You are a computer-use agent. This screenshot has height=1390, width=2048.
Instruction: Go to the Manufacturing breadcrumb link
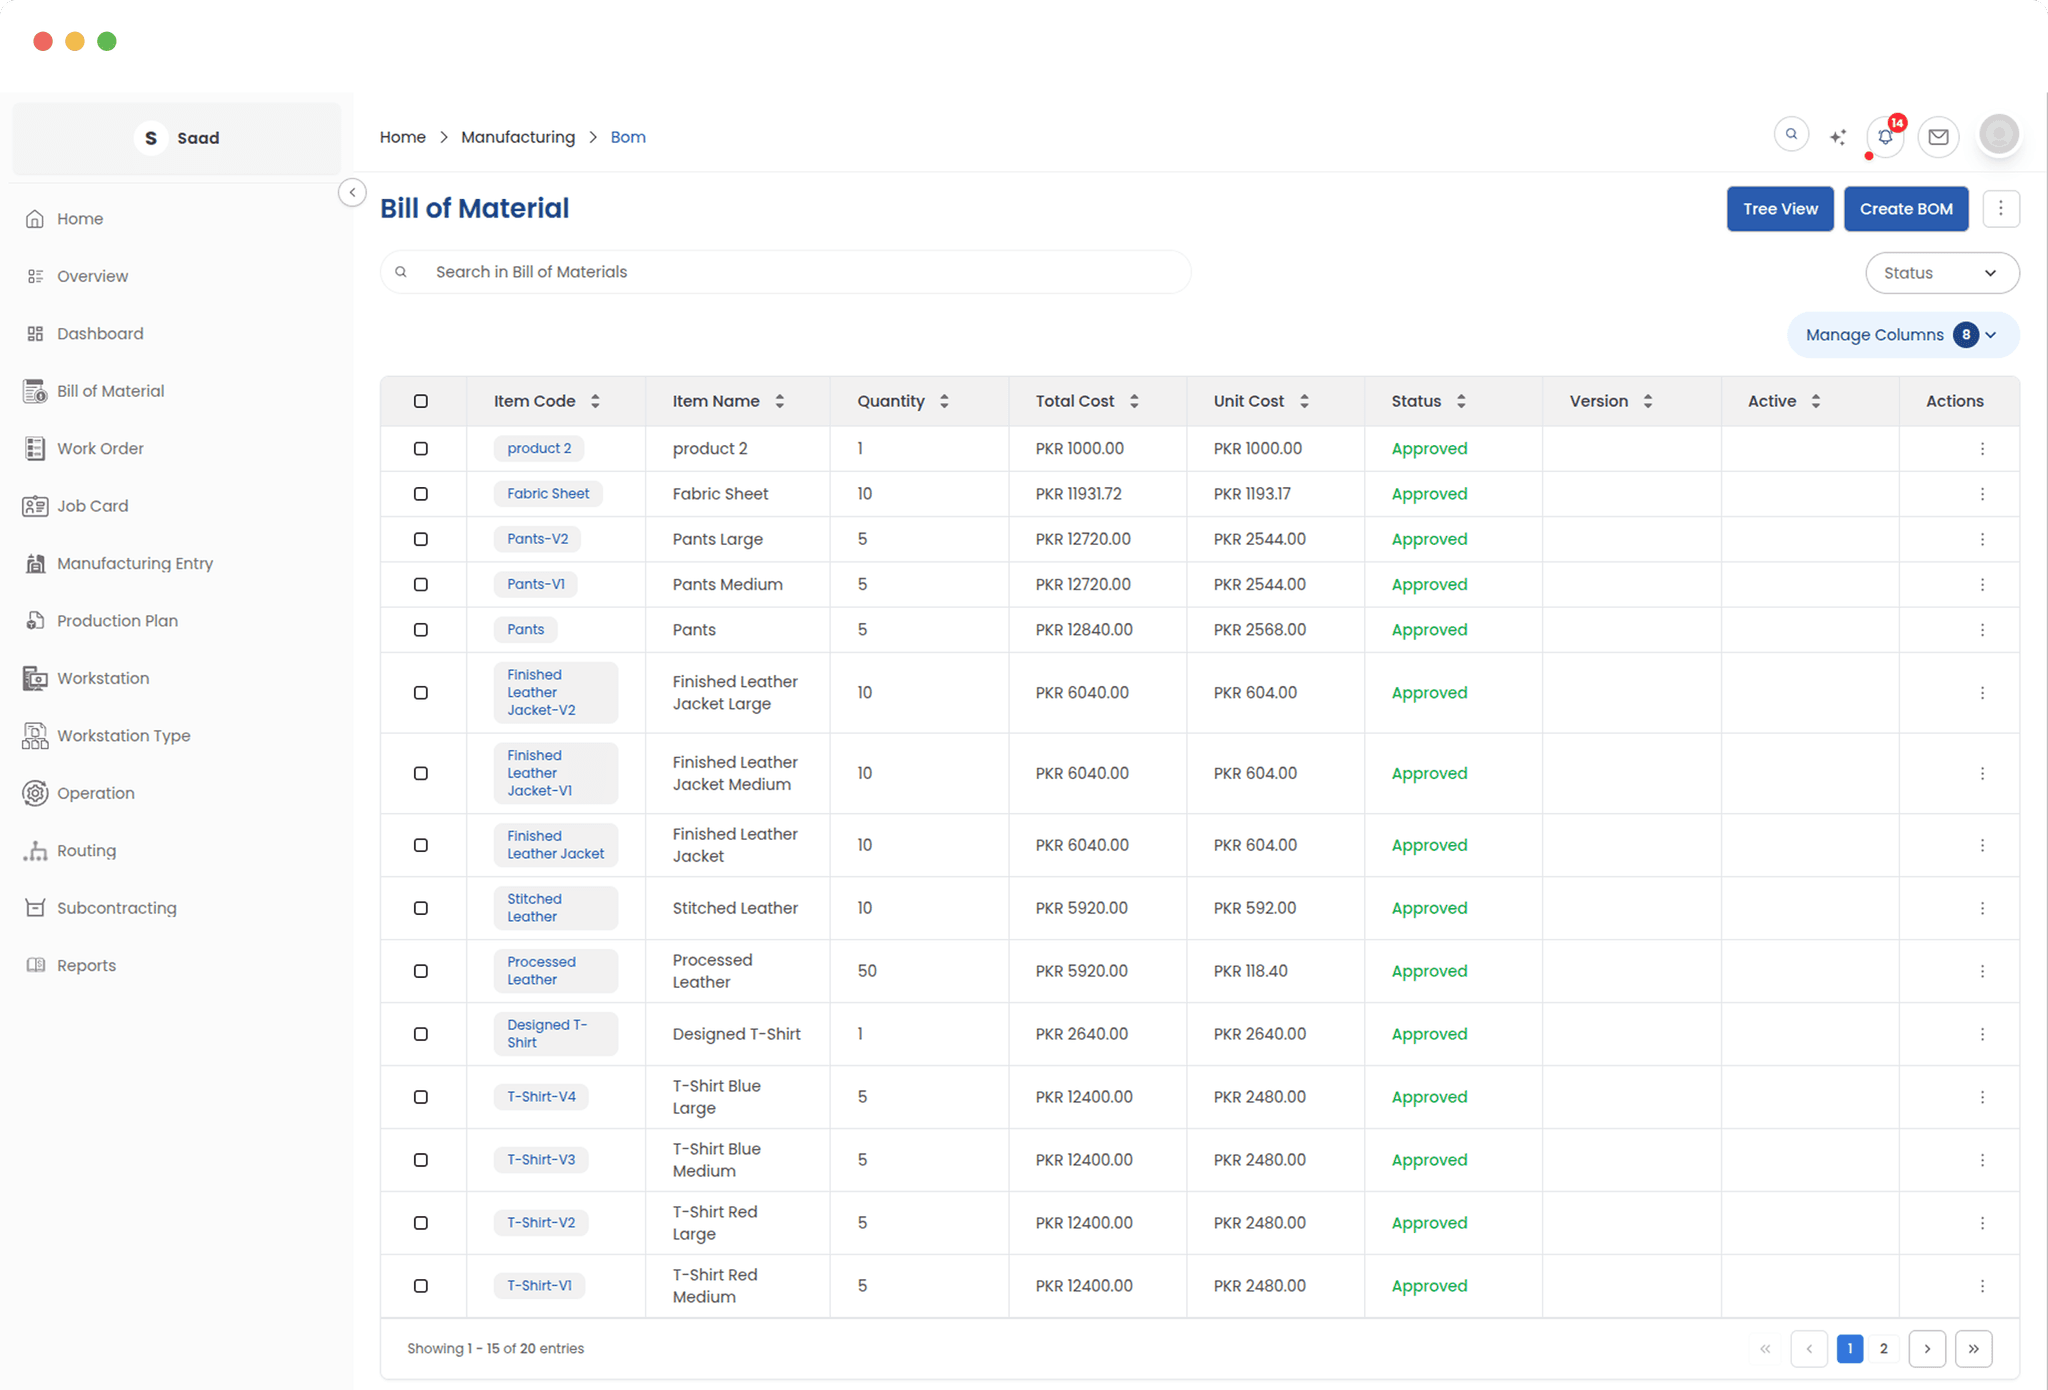click(x=518, y=137)
